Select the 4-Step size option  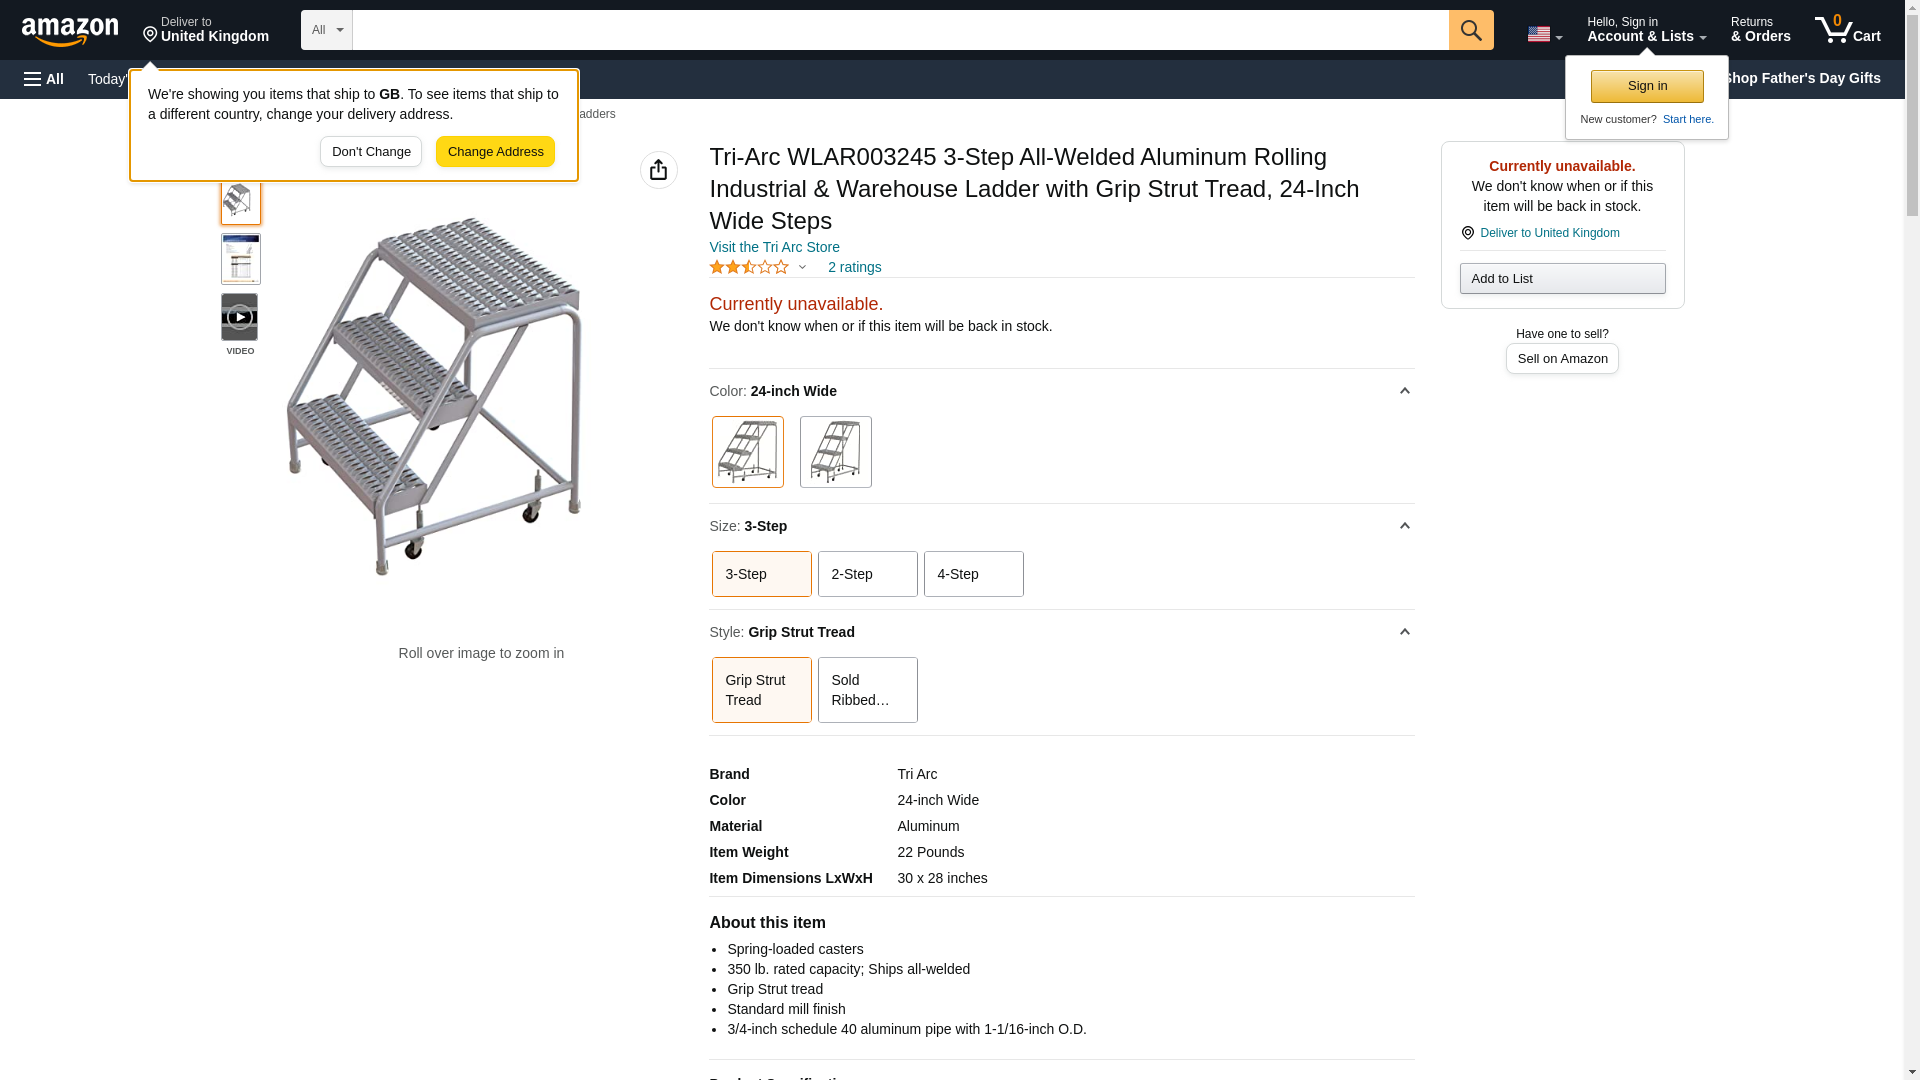pos(973,574)
